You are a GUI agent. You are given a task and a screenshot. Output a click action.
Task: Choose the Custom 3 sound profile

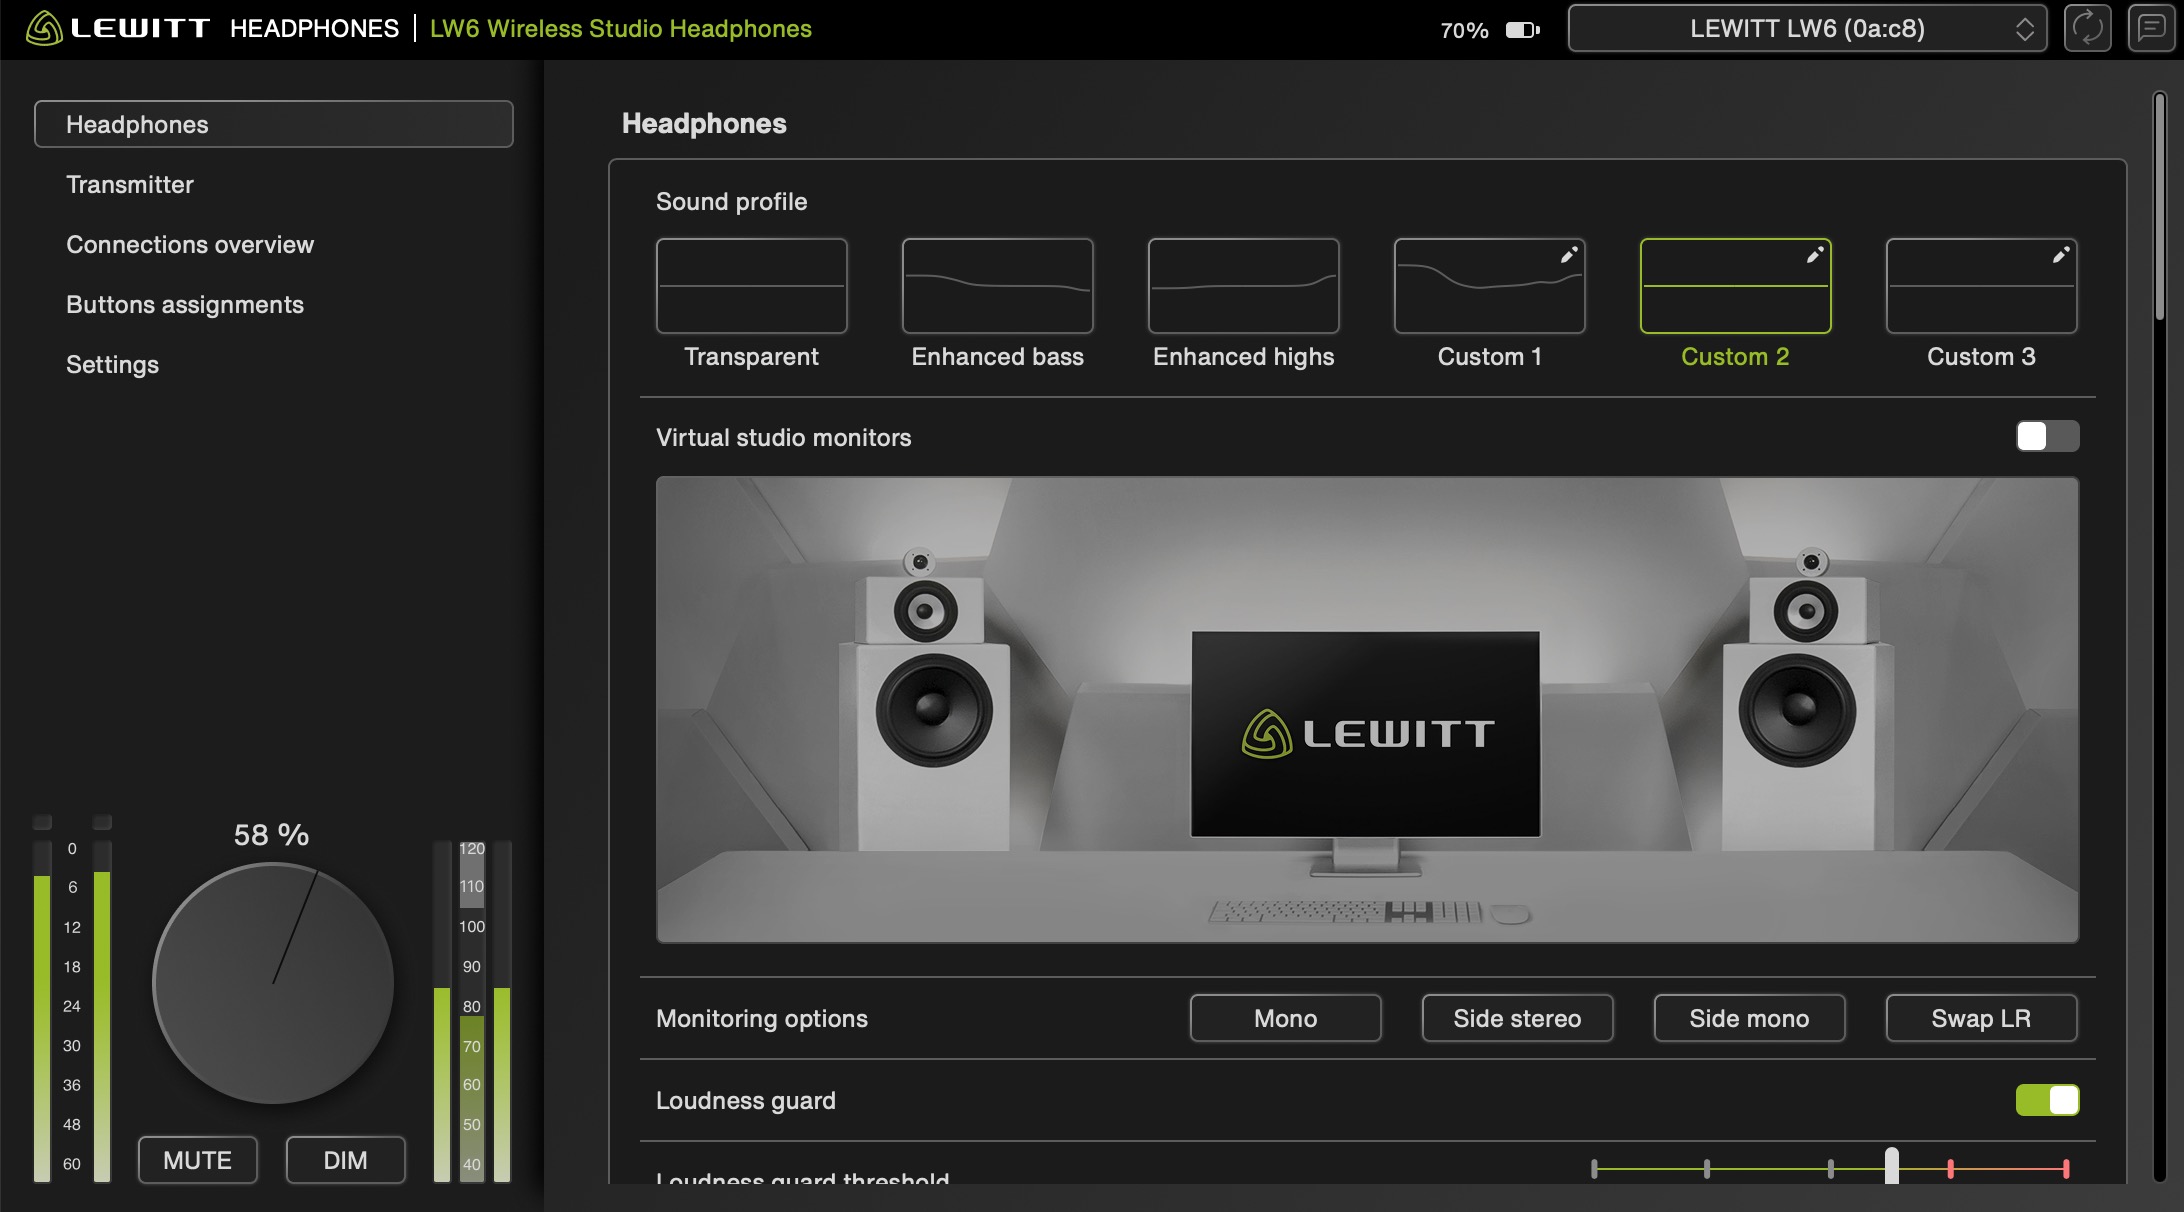pos(1982,286)
